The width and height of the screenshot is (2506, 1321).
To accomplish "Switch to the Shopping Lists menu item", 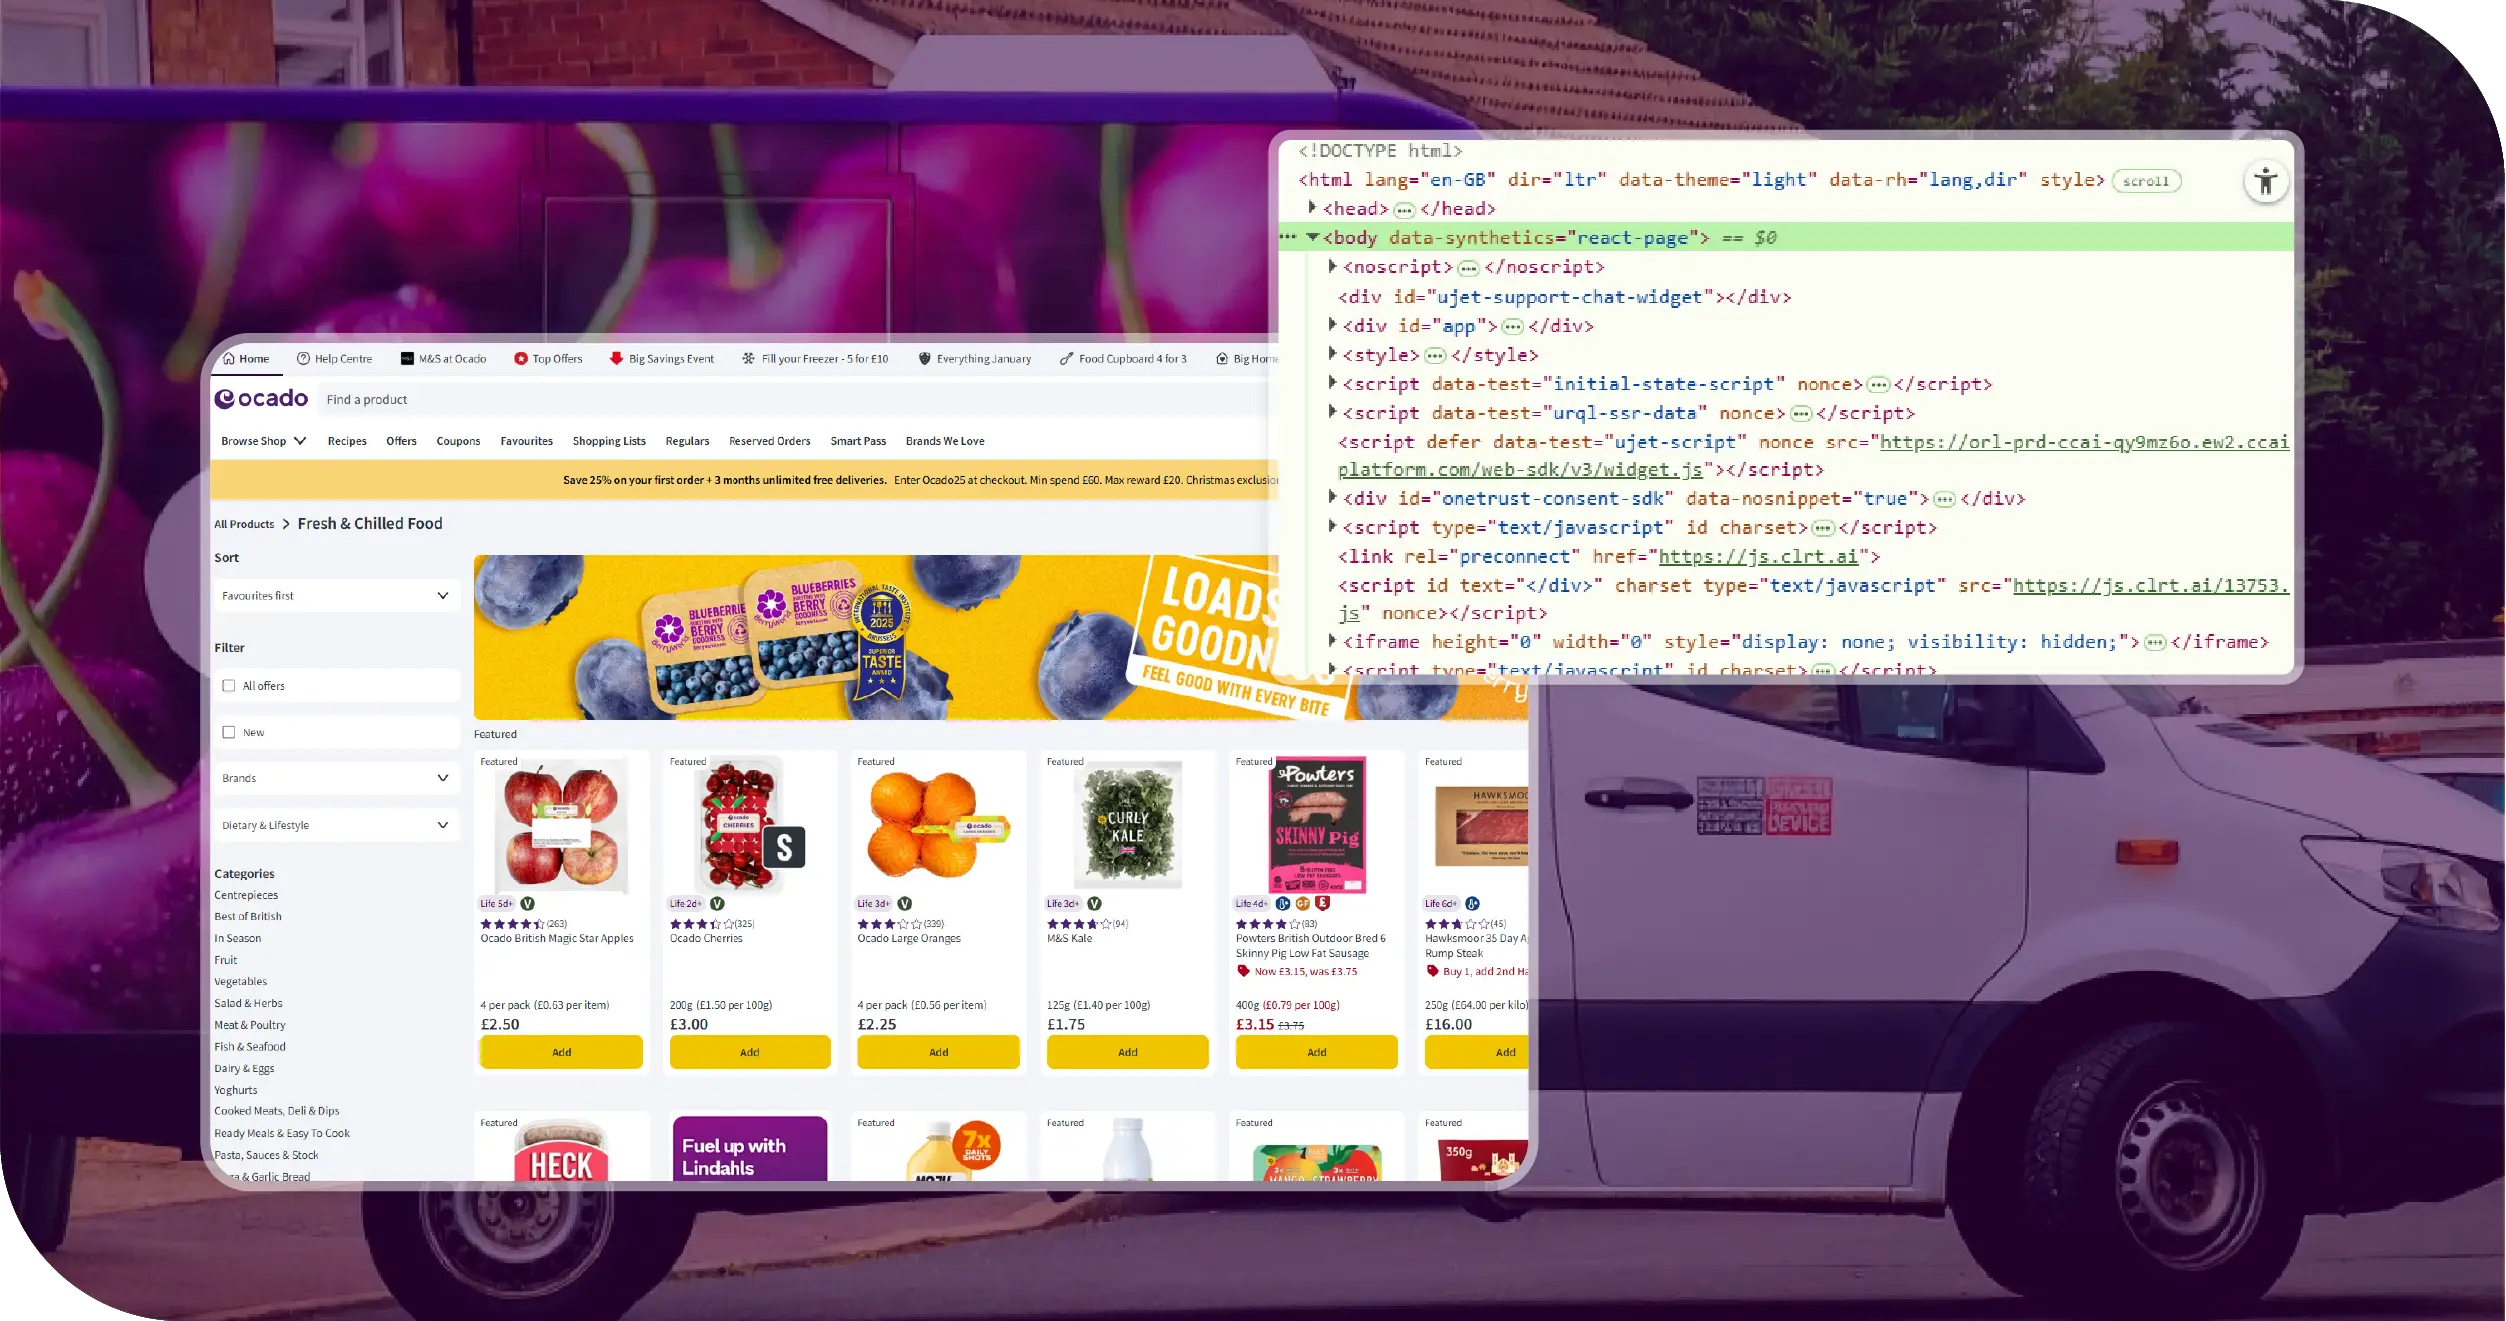I will point(608,440).
